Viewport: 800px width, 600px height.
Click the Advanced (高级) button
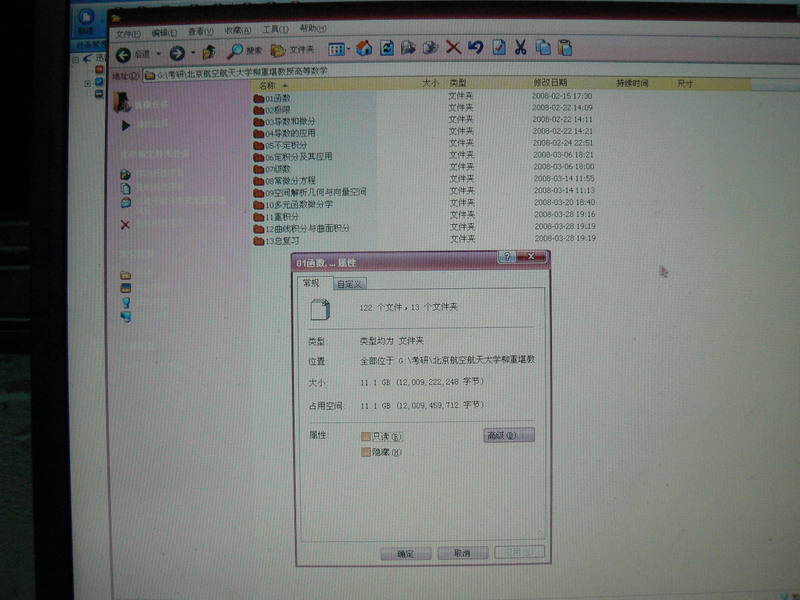(x=509, y=435)
